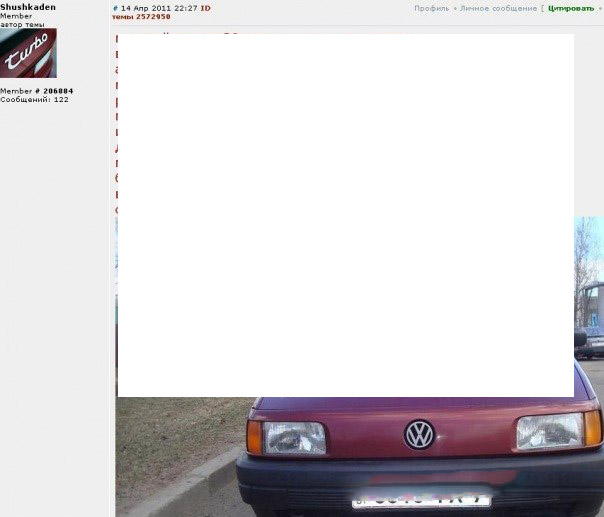Image resolution: width=604 pixels, height=517 pixels.
Task: Click the VW logo on the car grille
Action: [x=418, y=434]
